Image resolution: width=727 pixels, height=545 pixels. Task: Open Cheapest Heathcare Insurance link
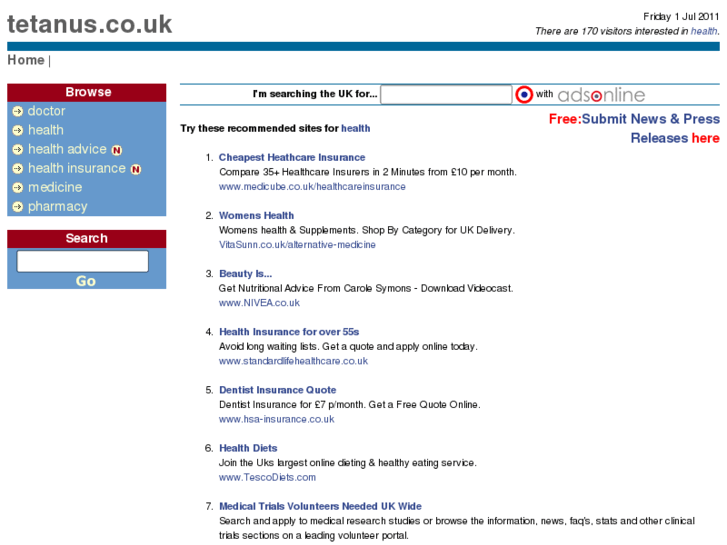click(x=292, y=158)
